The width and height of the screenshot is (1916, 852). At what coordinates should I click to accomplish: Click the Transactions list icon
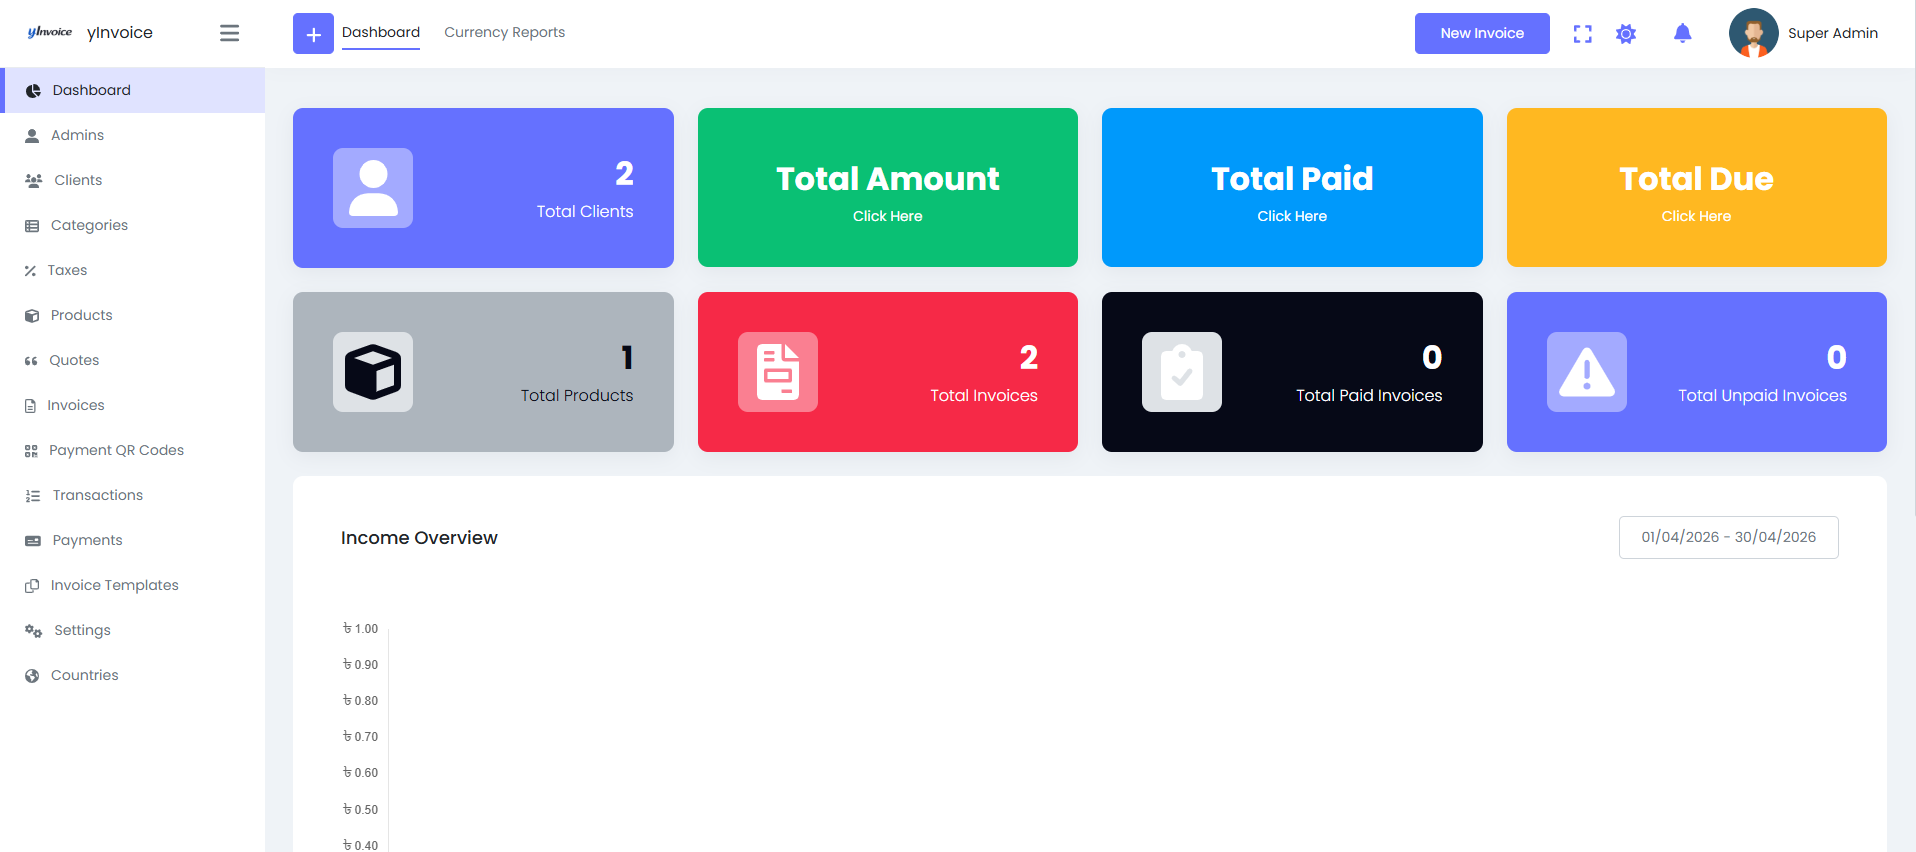pyautogui.click(x=33, y=495)
